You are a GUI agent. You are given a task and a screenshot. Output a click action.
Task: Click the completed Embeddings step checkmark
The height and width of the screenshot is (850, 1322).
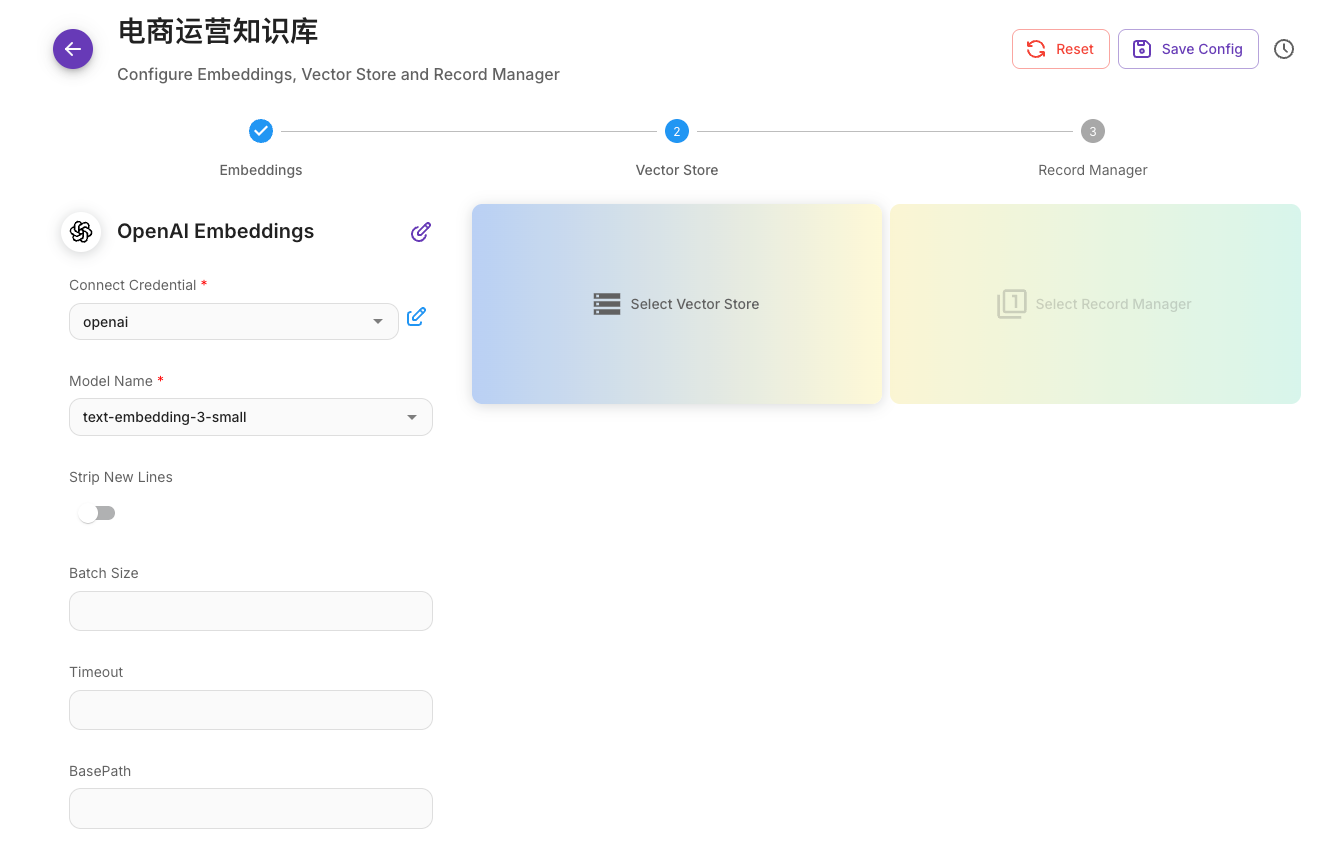click(261, 131)
